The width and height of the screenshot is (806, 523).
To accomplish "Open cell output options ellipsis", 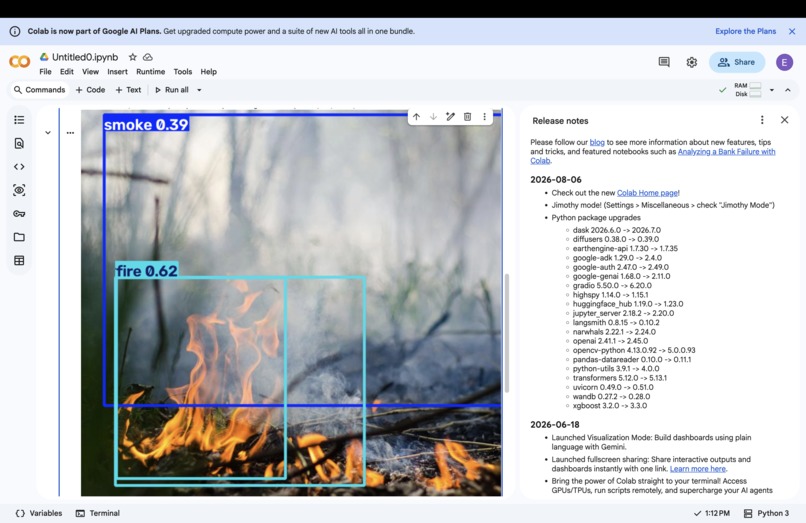I will [70, 133].
